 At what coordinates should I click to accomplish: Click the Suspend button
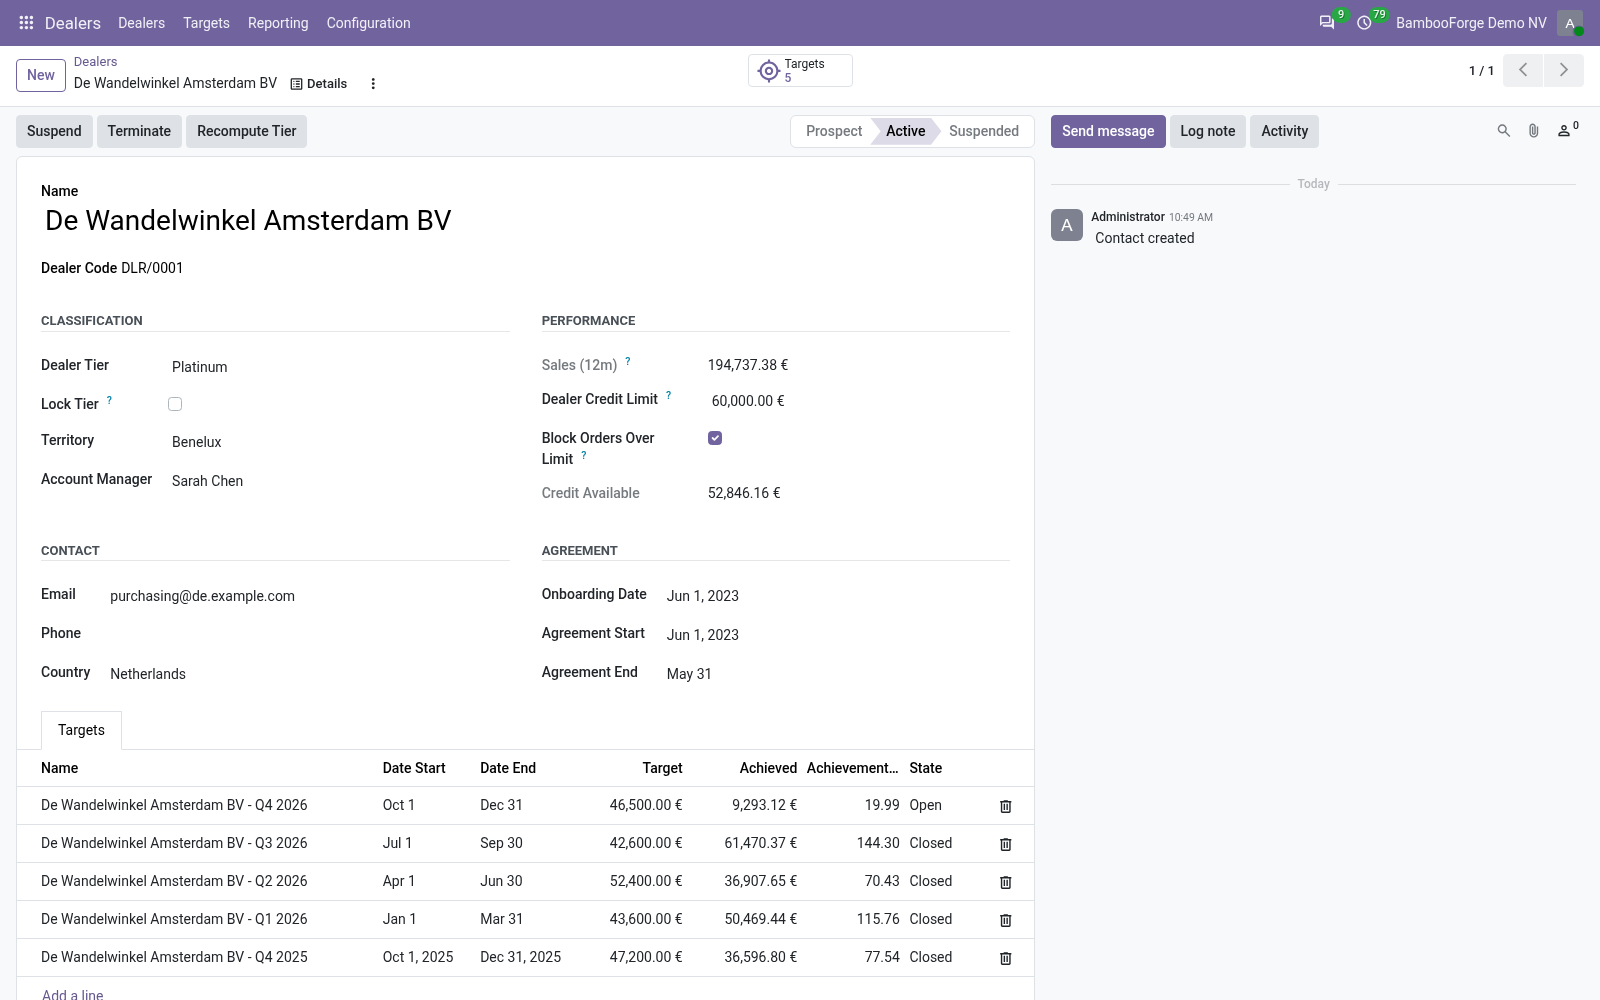pos(54,131)
